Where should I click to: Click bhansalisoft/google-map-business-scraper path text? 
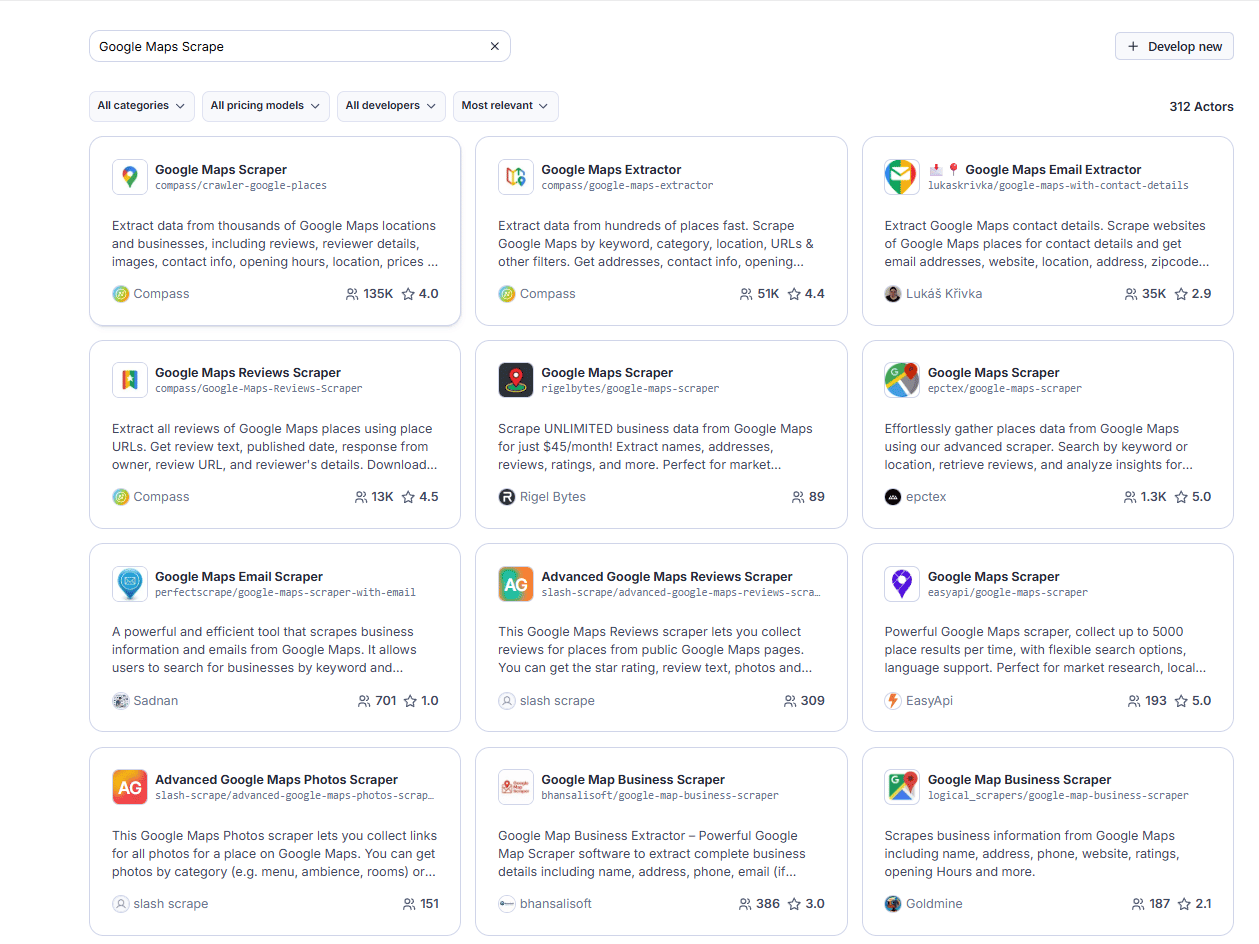[x=660, y=796]
